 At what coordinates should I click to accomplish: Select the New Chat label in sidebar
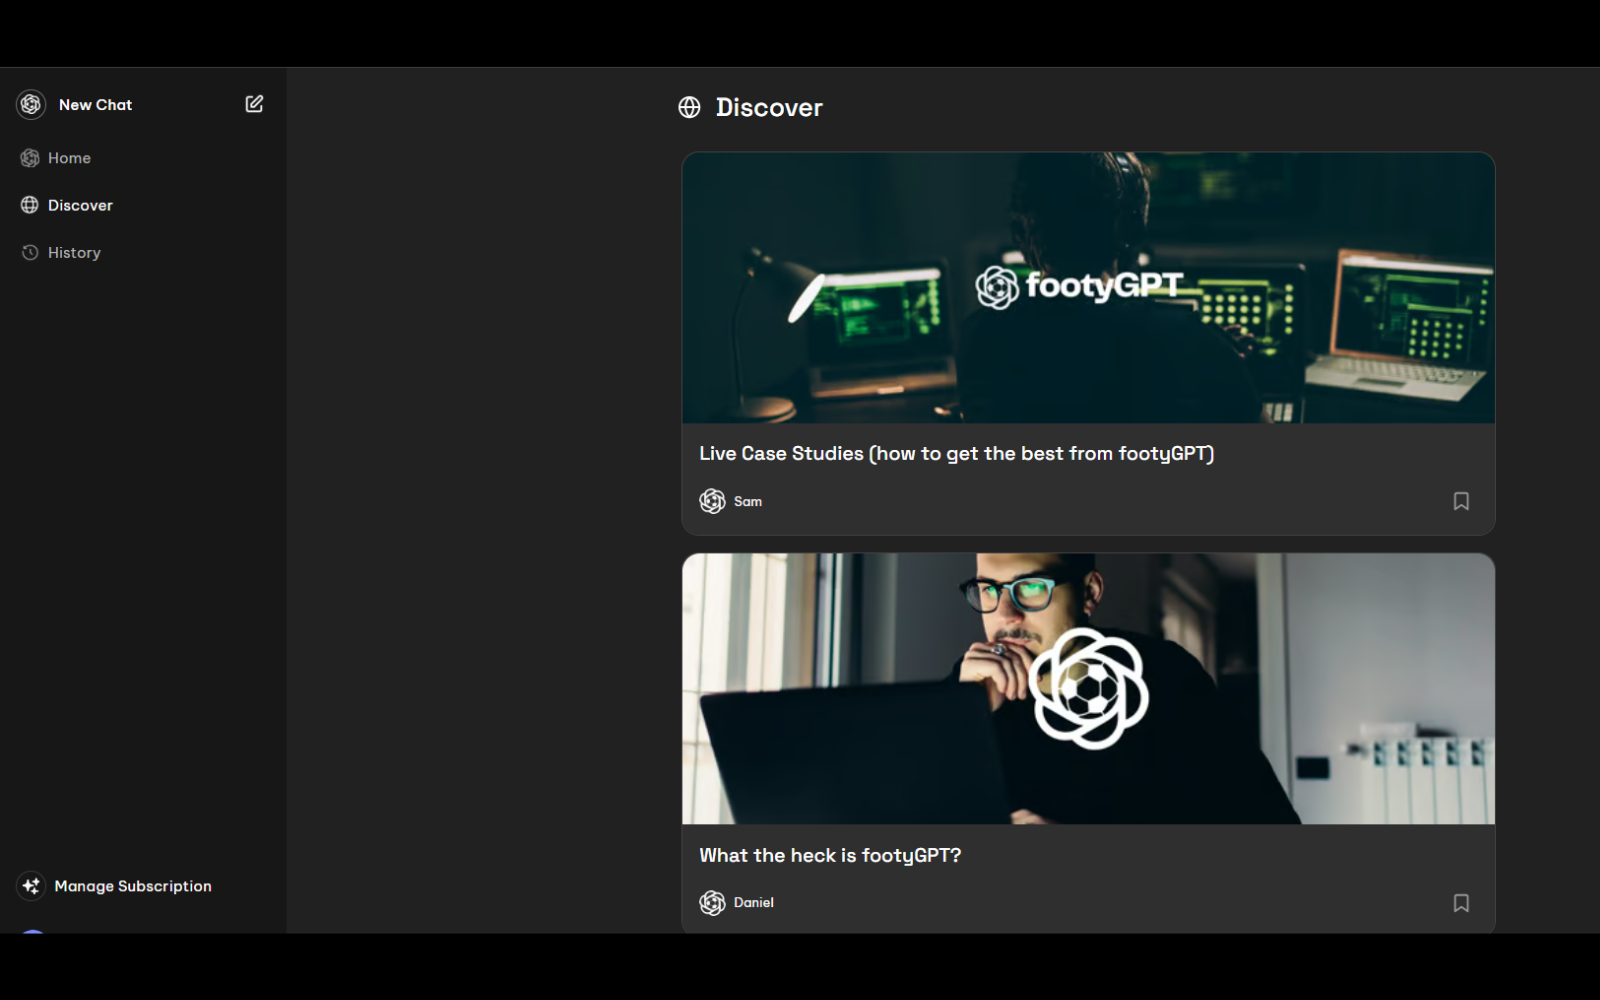[x=95, y=105]
